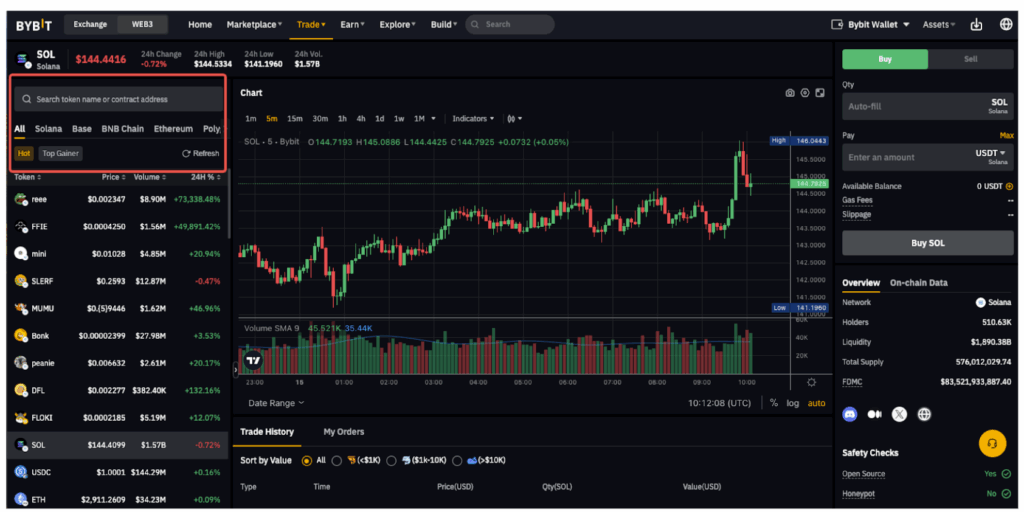
Task: Select the All sort-by-value radio
Action: pos(306,460)
